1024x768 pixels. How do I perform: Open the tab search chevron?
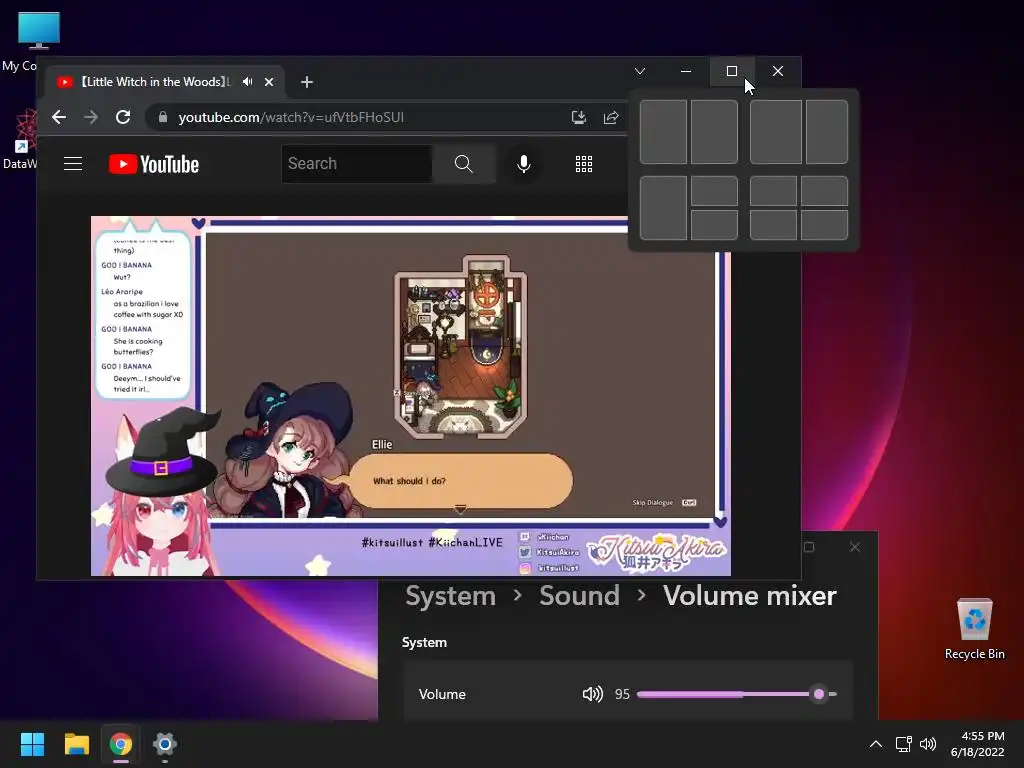pos(640,71)
